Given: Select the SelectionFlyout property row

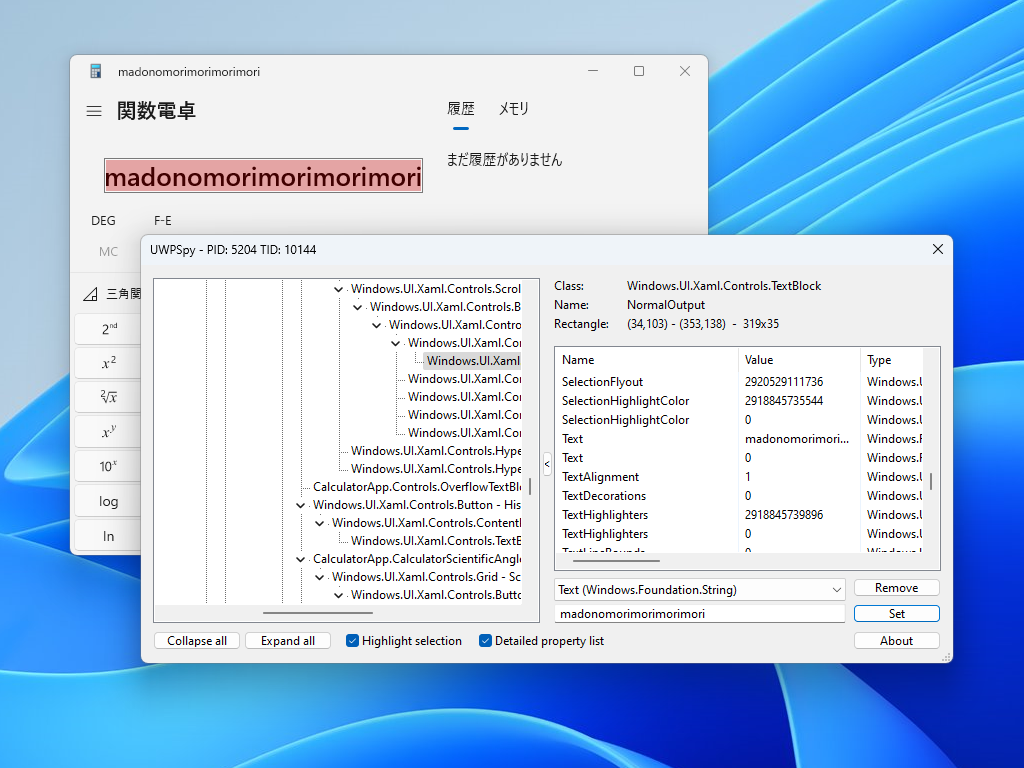Looking at the screenshot, I should tap(739, 381).
